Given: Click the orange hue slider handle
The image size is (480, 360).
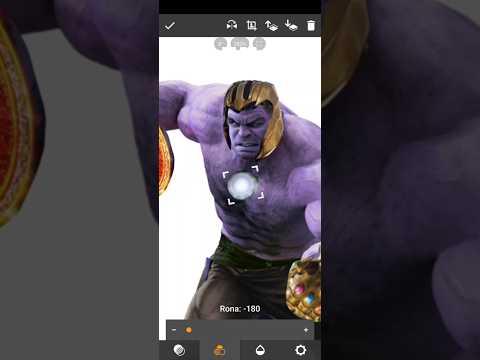Looking at the screenshot, I should [x=189, y=330].
